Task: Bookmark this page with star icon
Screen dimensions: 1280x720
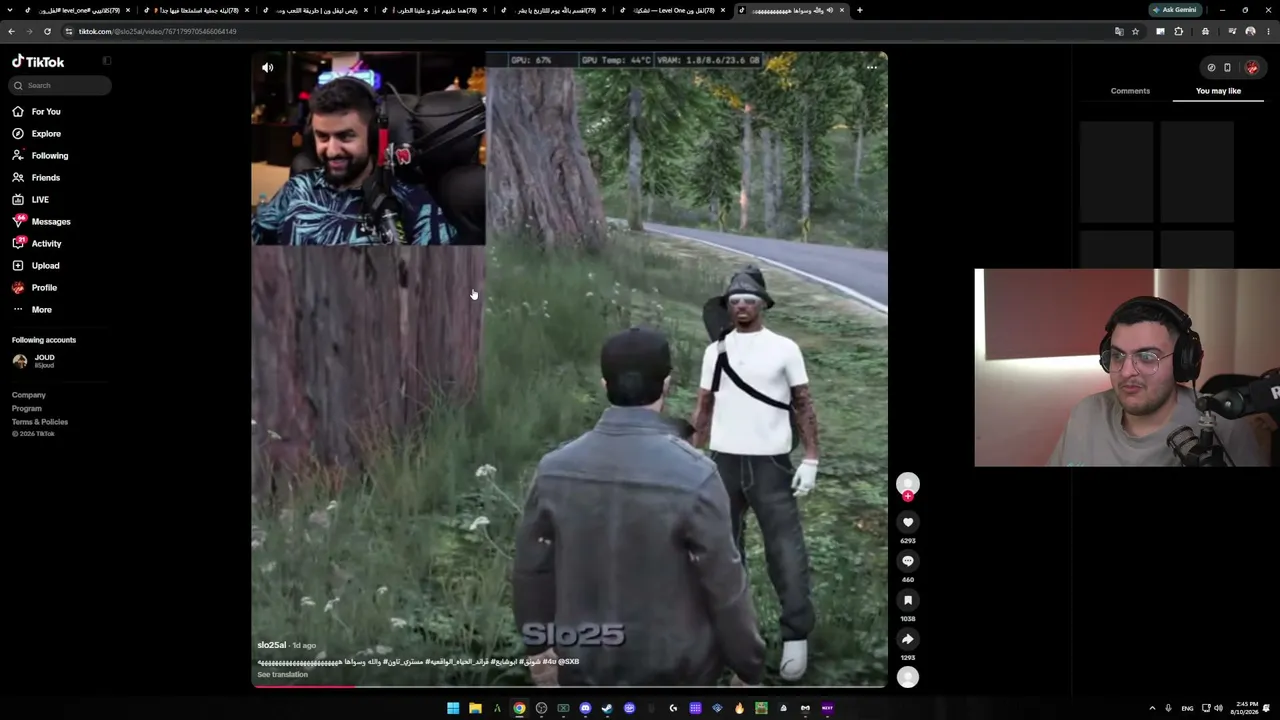Action: (1135, 31)
